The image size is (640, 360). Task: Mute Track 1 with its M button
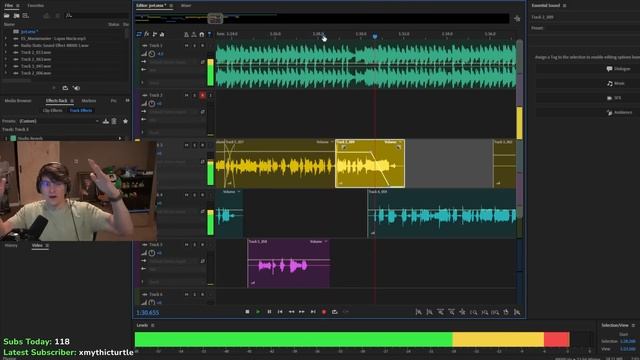pos(187,46)
